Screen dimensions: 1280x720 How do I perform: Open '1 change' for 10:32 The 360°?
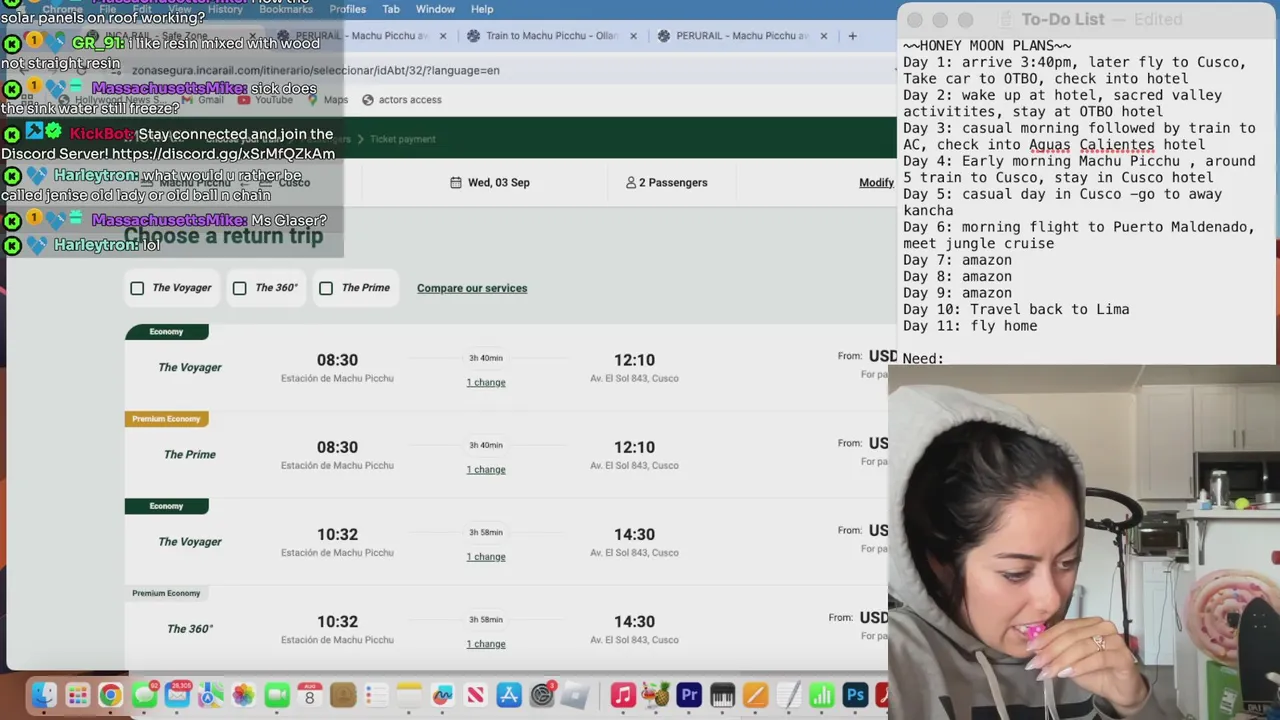[x=486, y=643]
